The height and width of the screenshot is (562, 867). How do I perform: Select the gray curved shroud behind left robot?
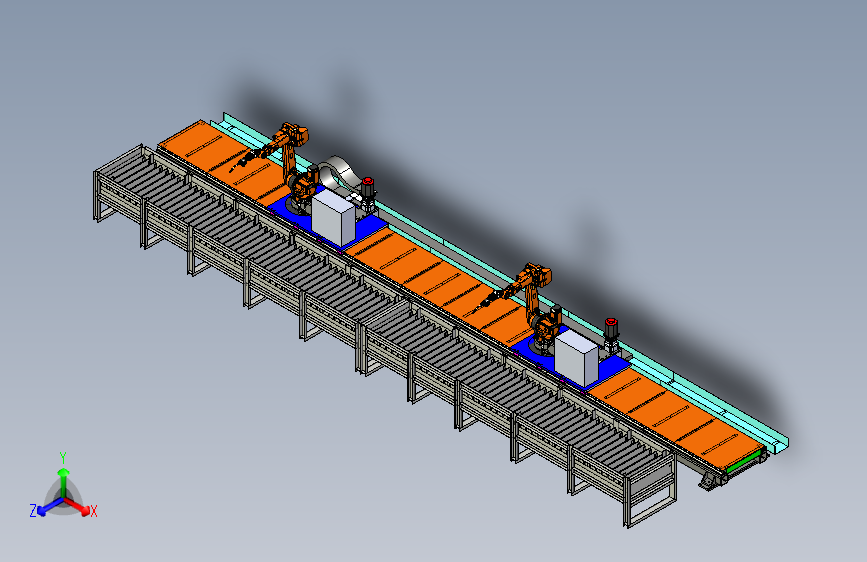pos(338,171)
